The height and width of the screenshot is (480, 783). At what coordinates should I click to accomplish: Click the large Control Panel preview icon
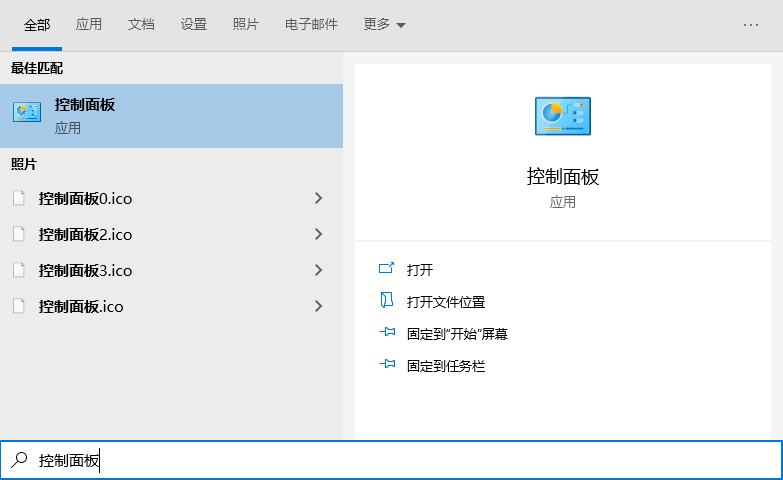pyautogui.click(x=563, y=116)
